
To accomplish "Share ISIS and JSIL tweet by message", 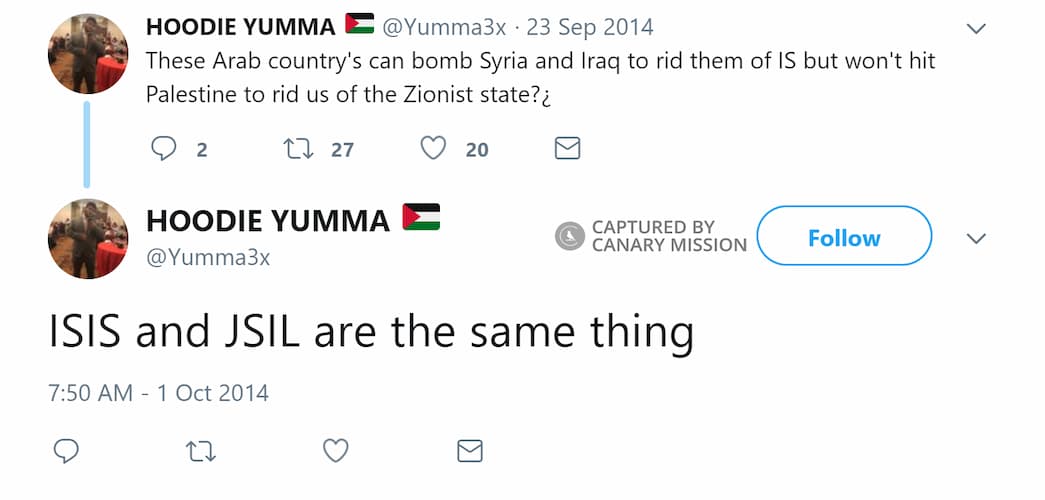I will (x=470, y=451).
